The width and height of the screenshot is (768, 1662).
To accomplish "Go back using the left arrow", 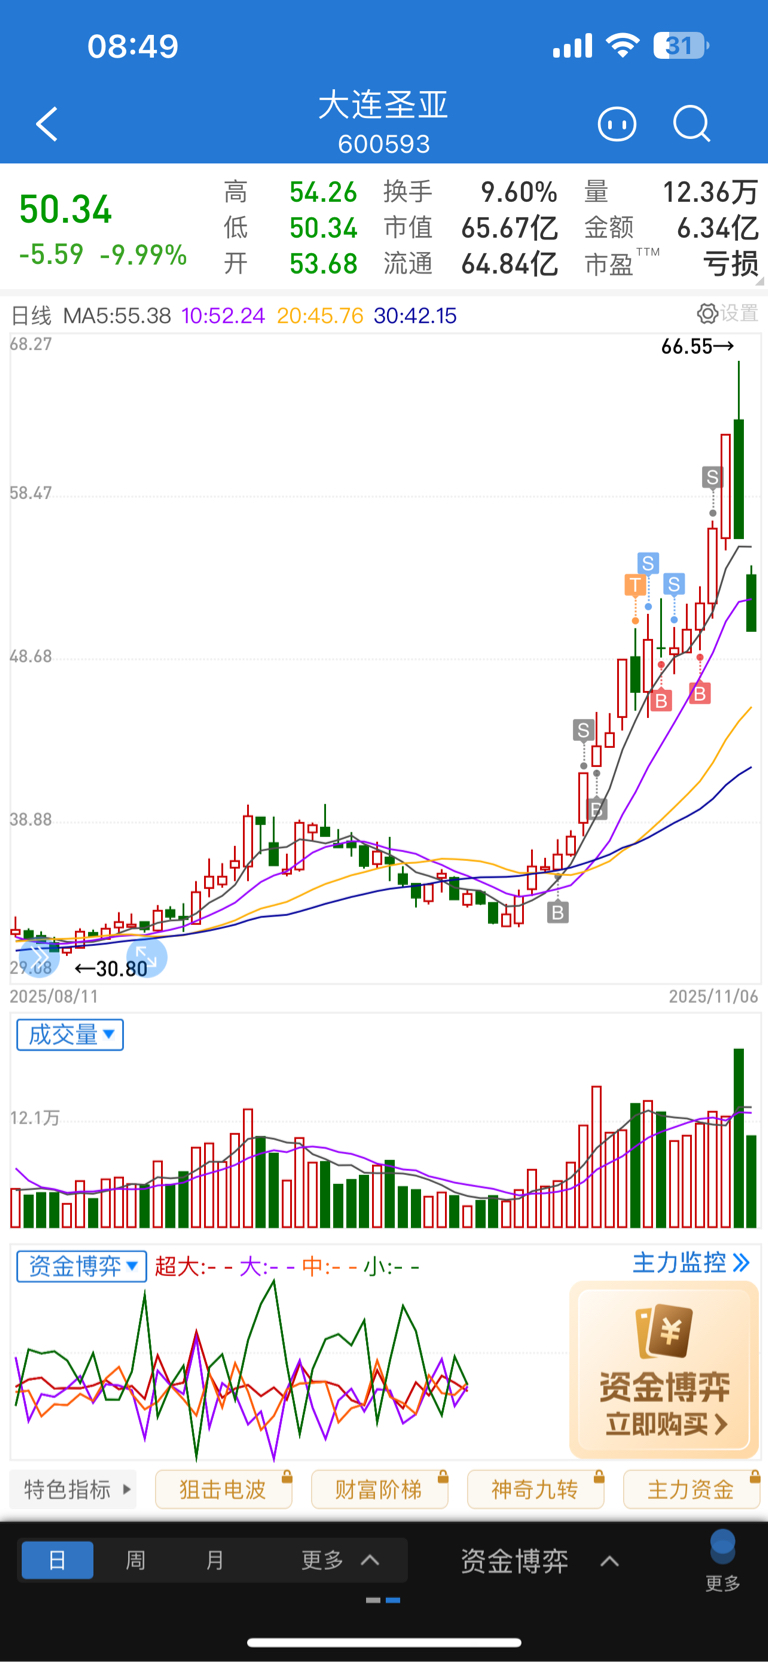I will click(47, 124).
